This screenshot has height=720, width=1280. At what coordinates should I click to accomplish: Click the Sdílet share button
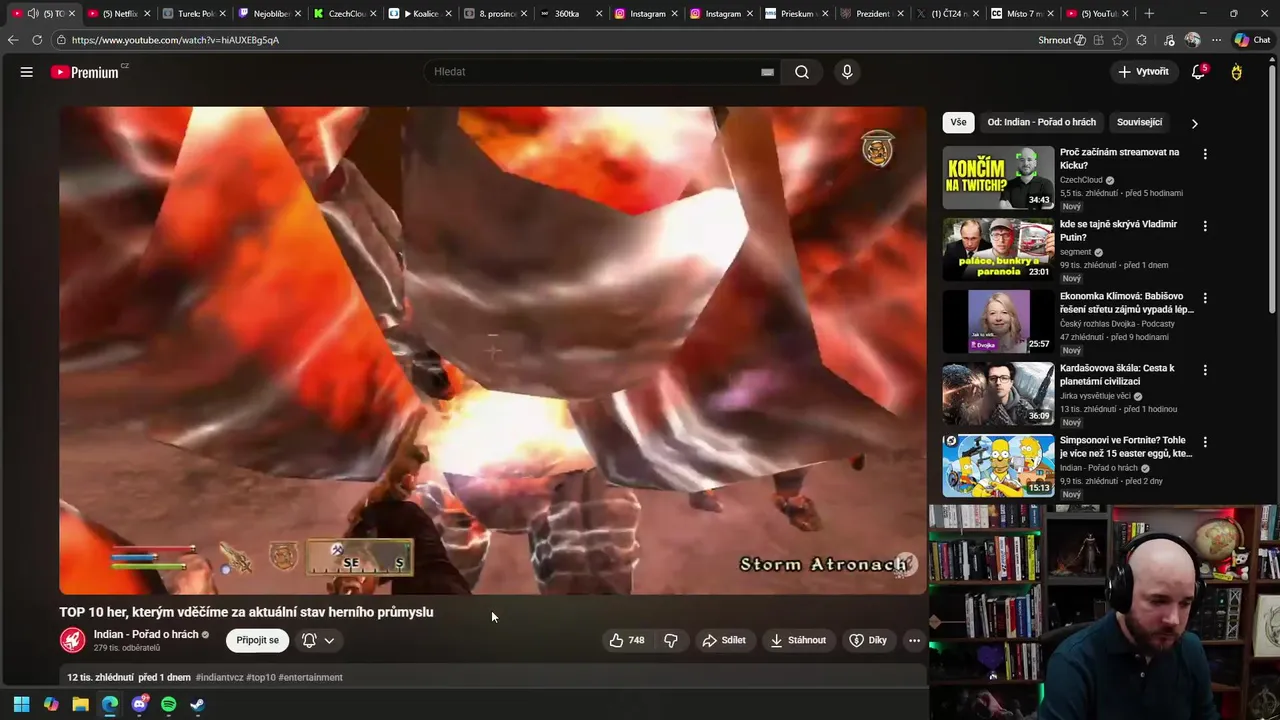724,640
